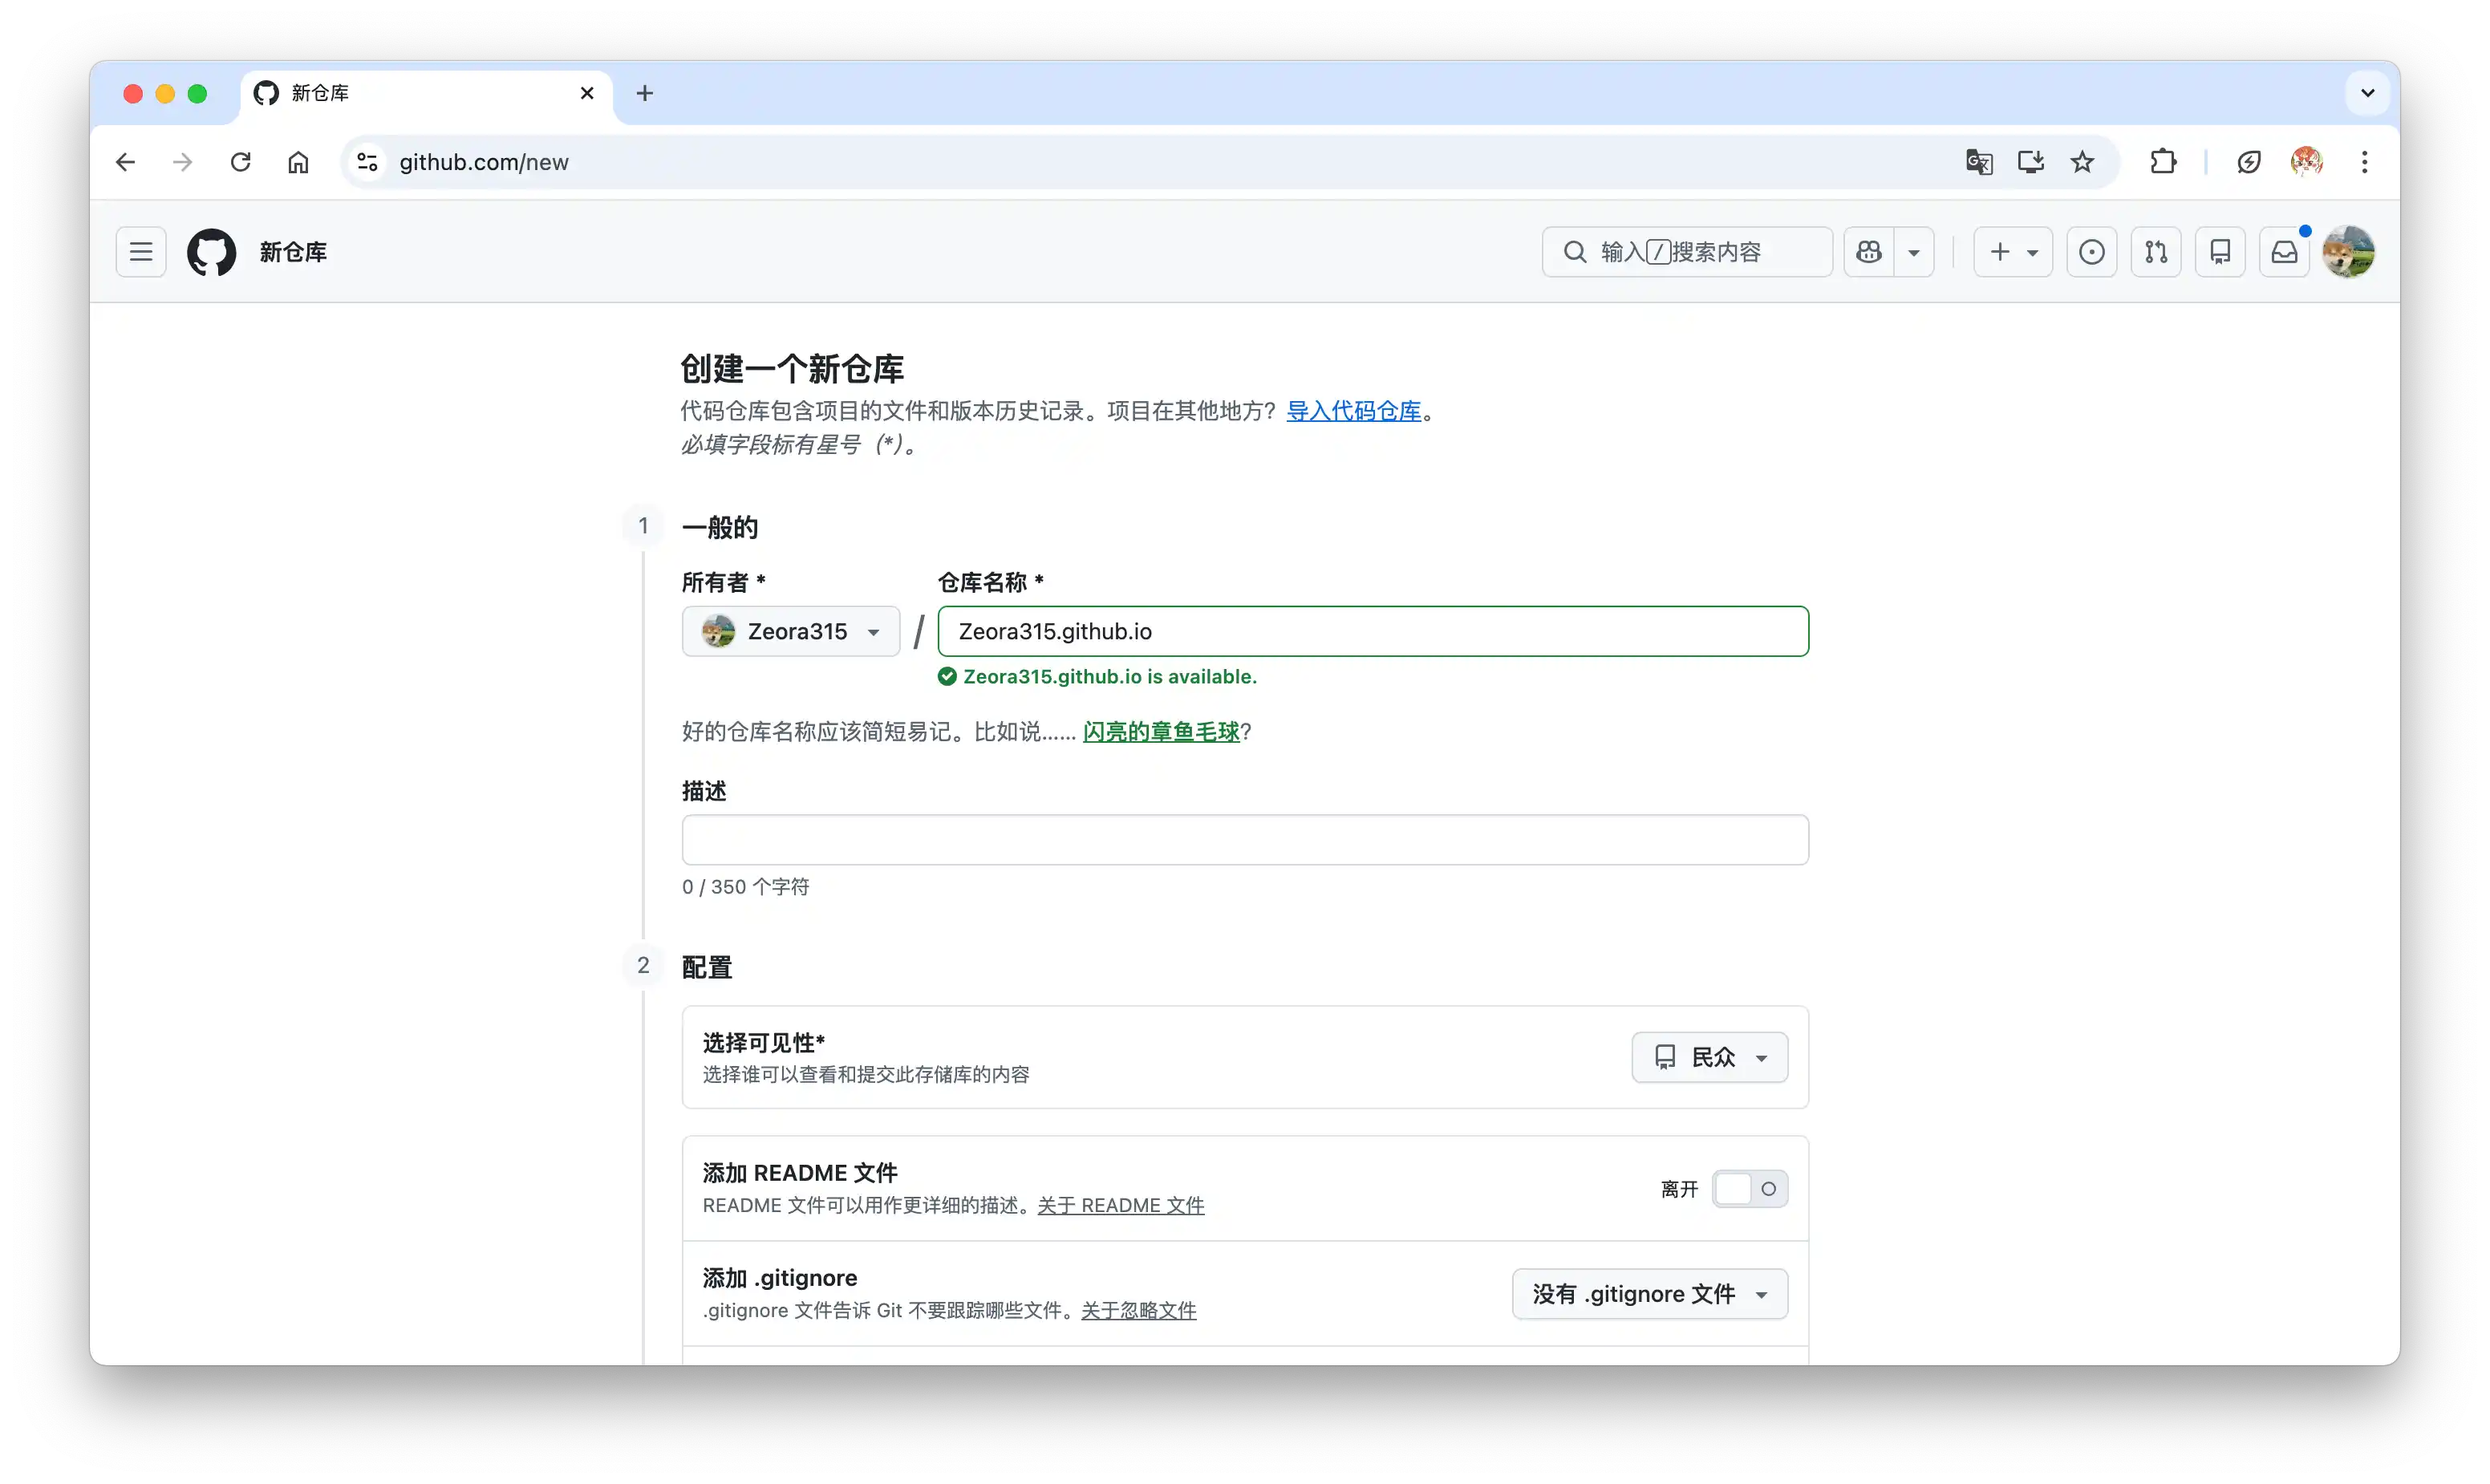Open the create new plus menu
Image resolution: width=2490 pixels, height=1484 pixels.
coord(2012,252)
